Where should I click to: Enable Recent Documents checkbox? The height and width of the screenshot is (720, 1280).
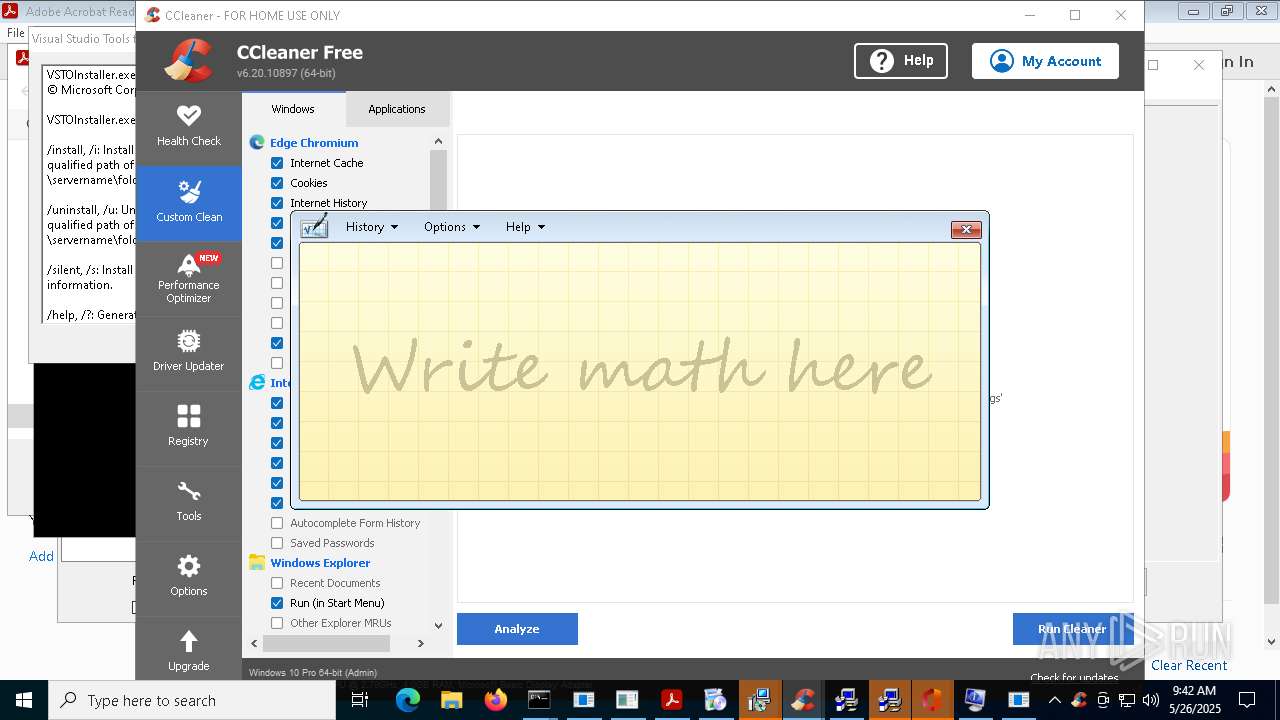pyautogui.click(x=277, y=583)
